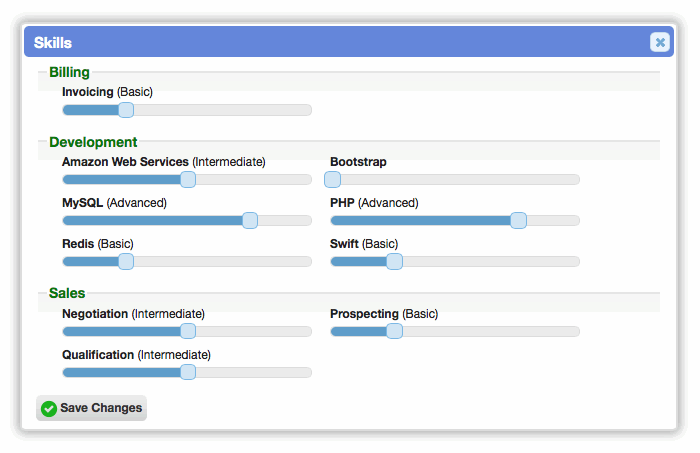Click the Save Changes button label
Viewport: 700px width, 453px height.
(x=101, y=408)
